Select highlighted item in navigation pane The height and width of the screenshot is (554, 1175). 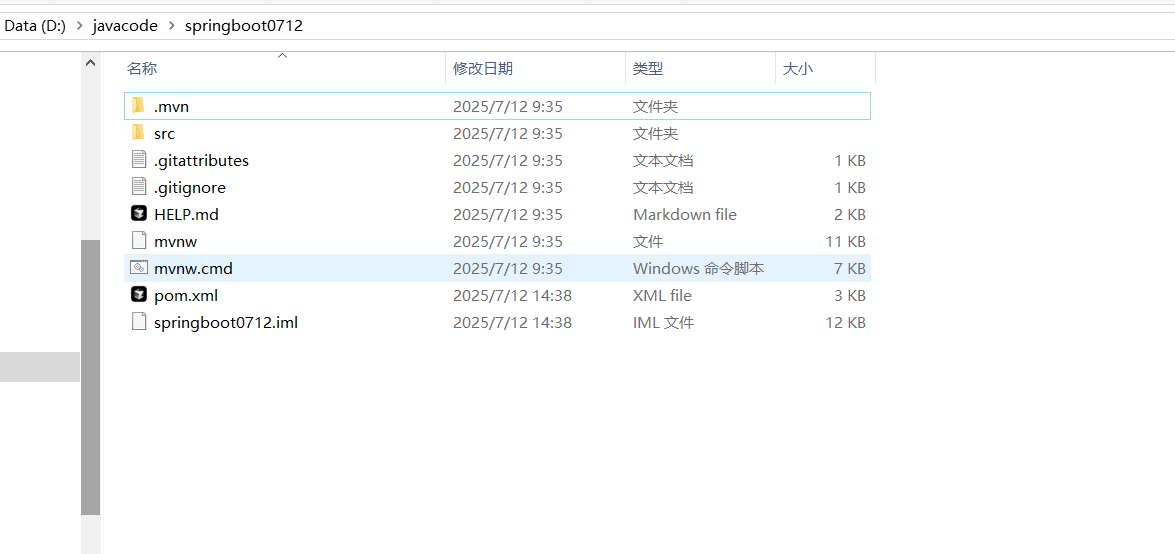coord(40,367)
